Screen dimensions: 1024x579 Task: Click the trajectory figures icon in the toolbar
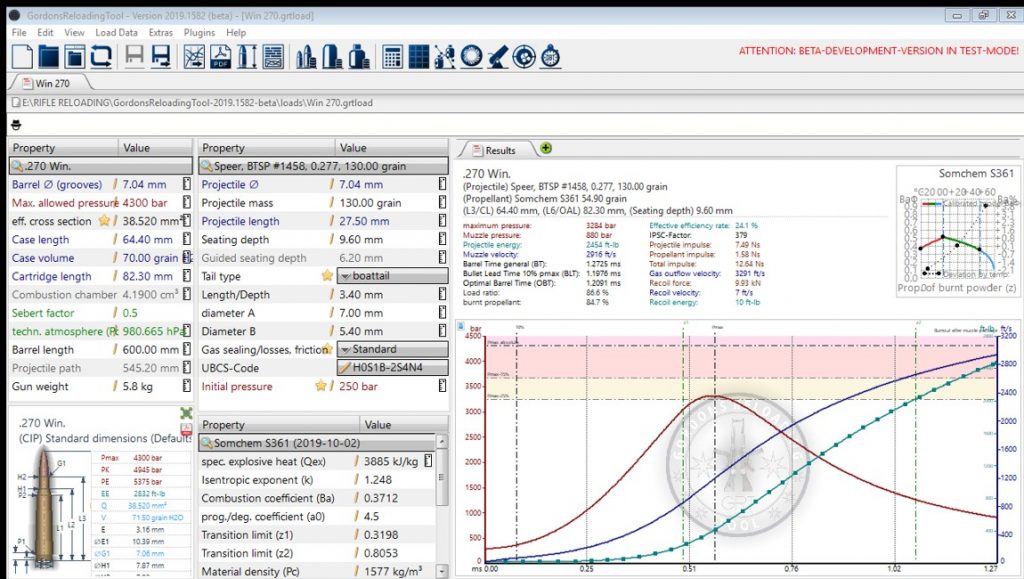(445, 57)
